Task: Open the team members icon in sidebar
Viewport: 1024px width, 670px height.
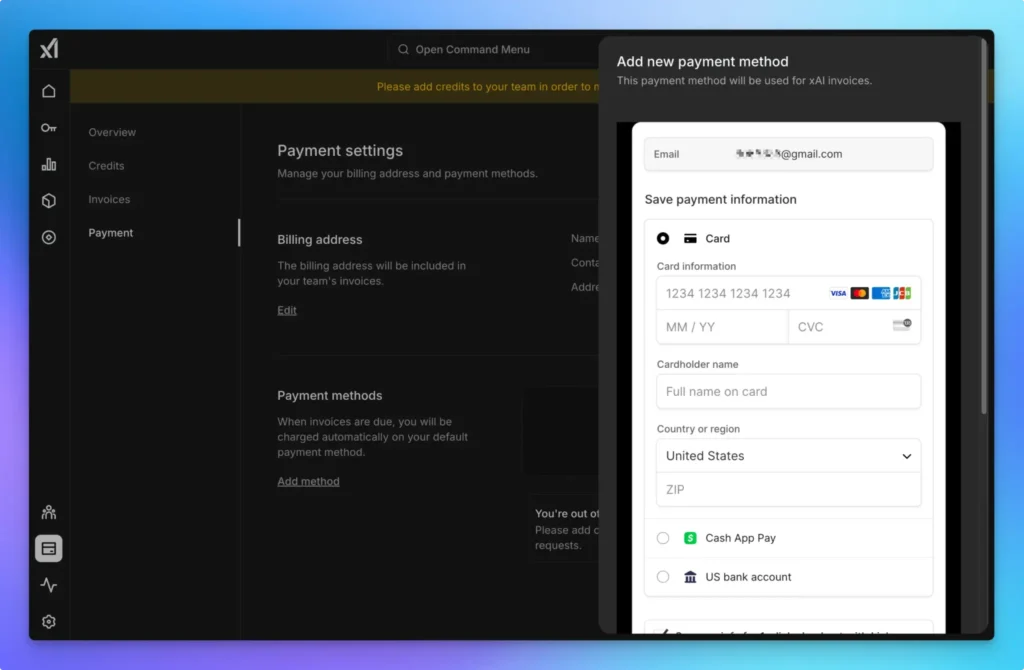Action: coord(49,512)
